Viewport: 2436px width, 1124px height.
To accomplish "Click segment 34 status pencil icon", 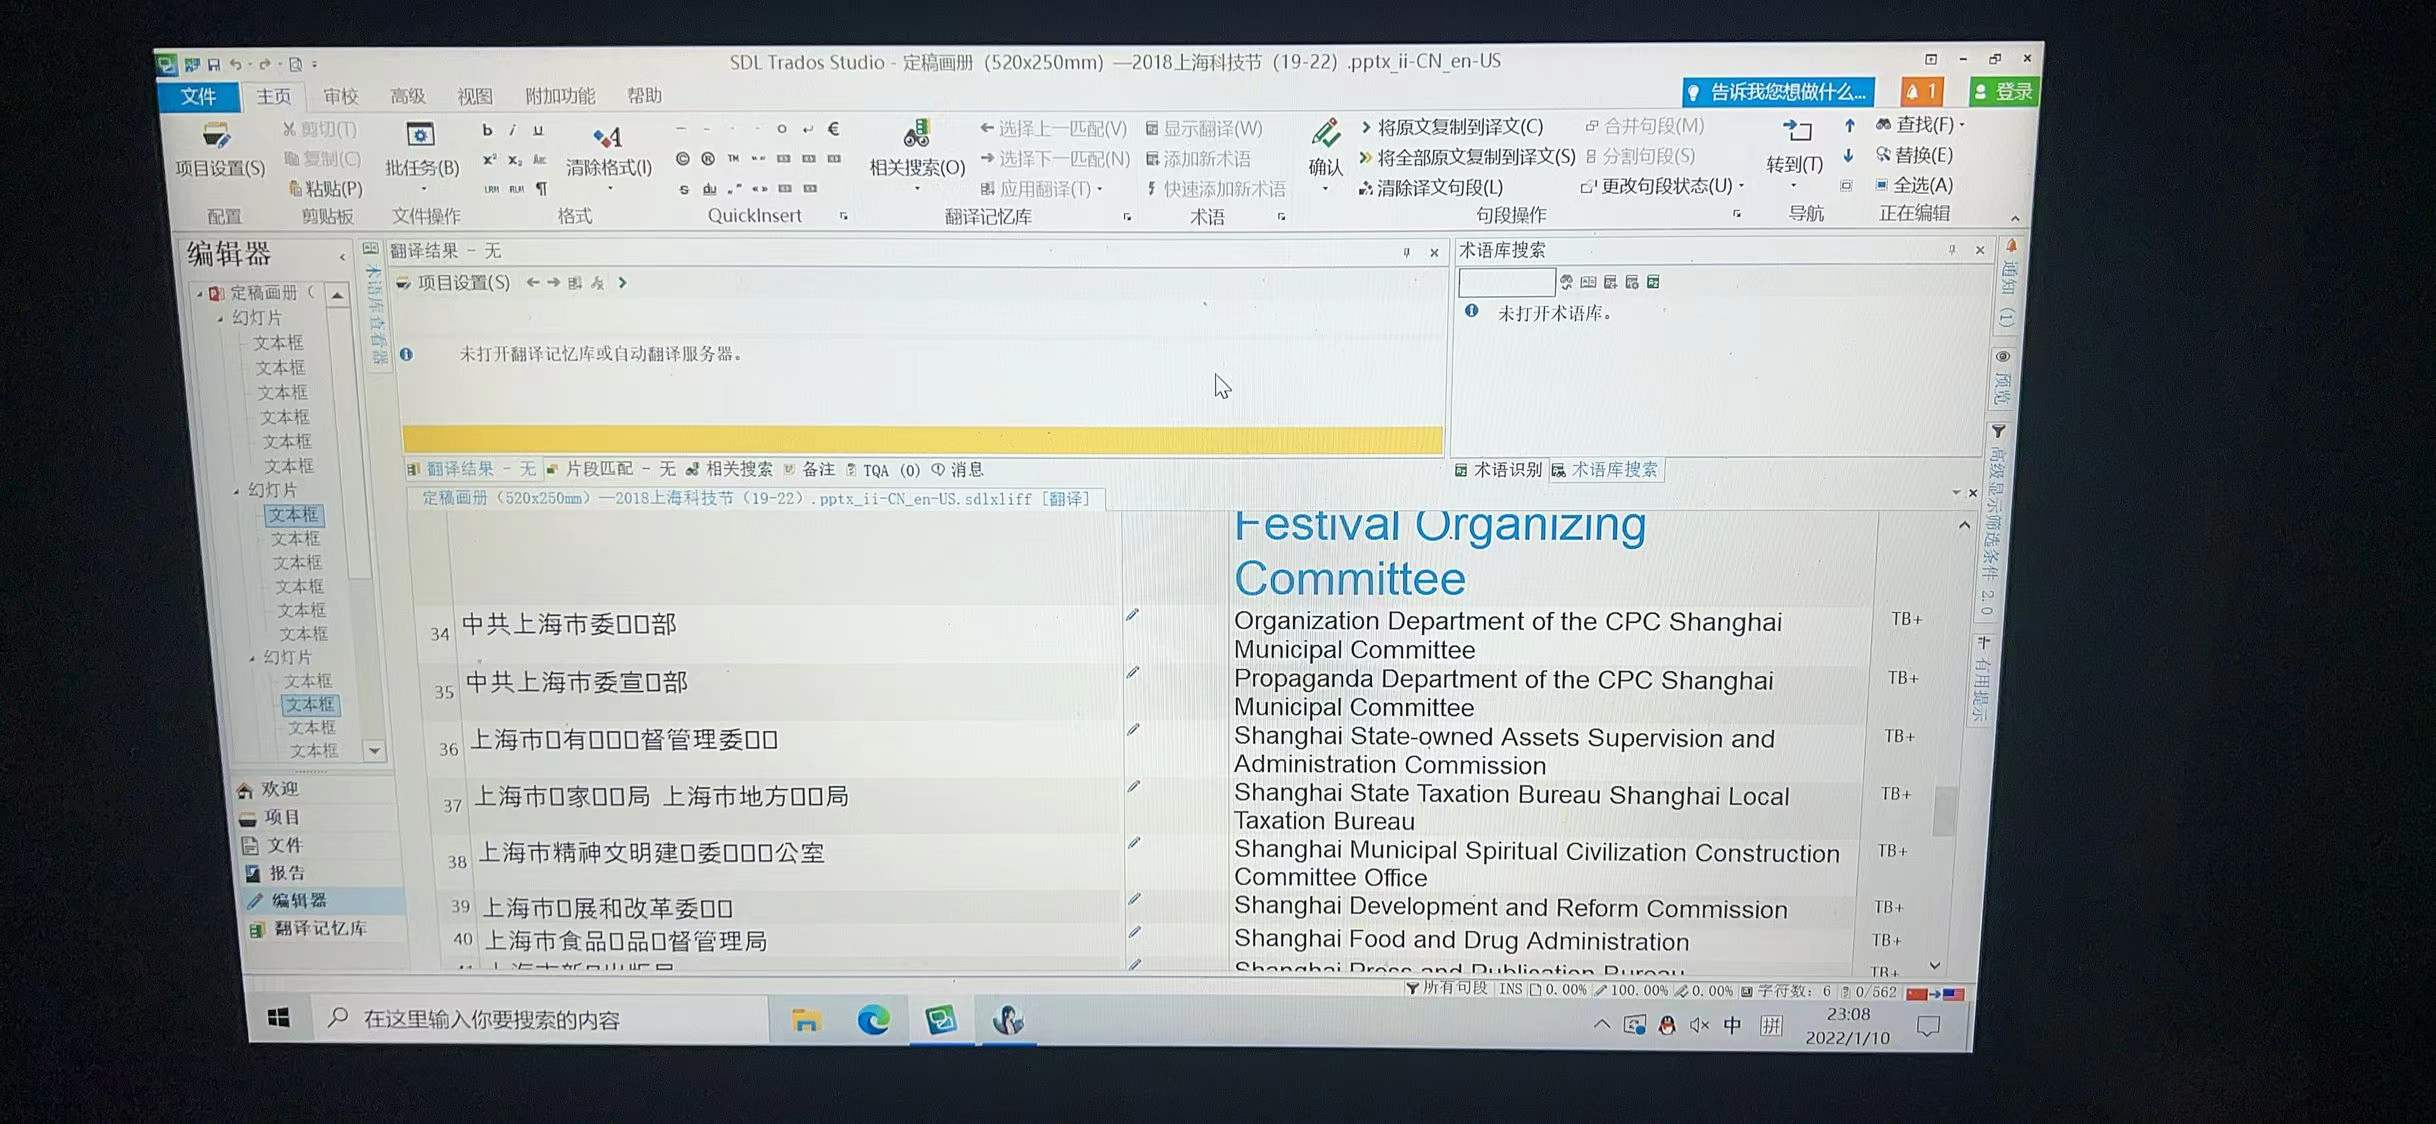I will coord(1132,615).
